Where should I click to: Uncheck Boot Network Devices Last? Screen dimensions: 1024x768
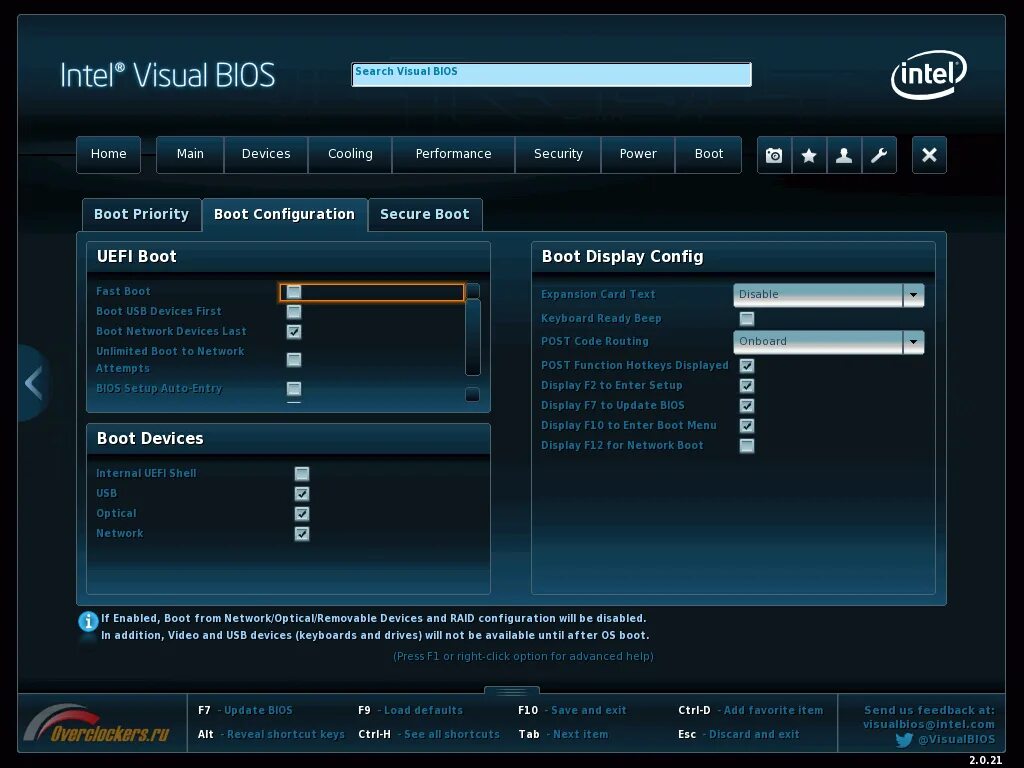click(294, 332)
